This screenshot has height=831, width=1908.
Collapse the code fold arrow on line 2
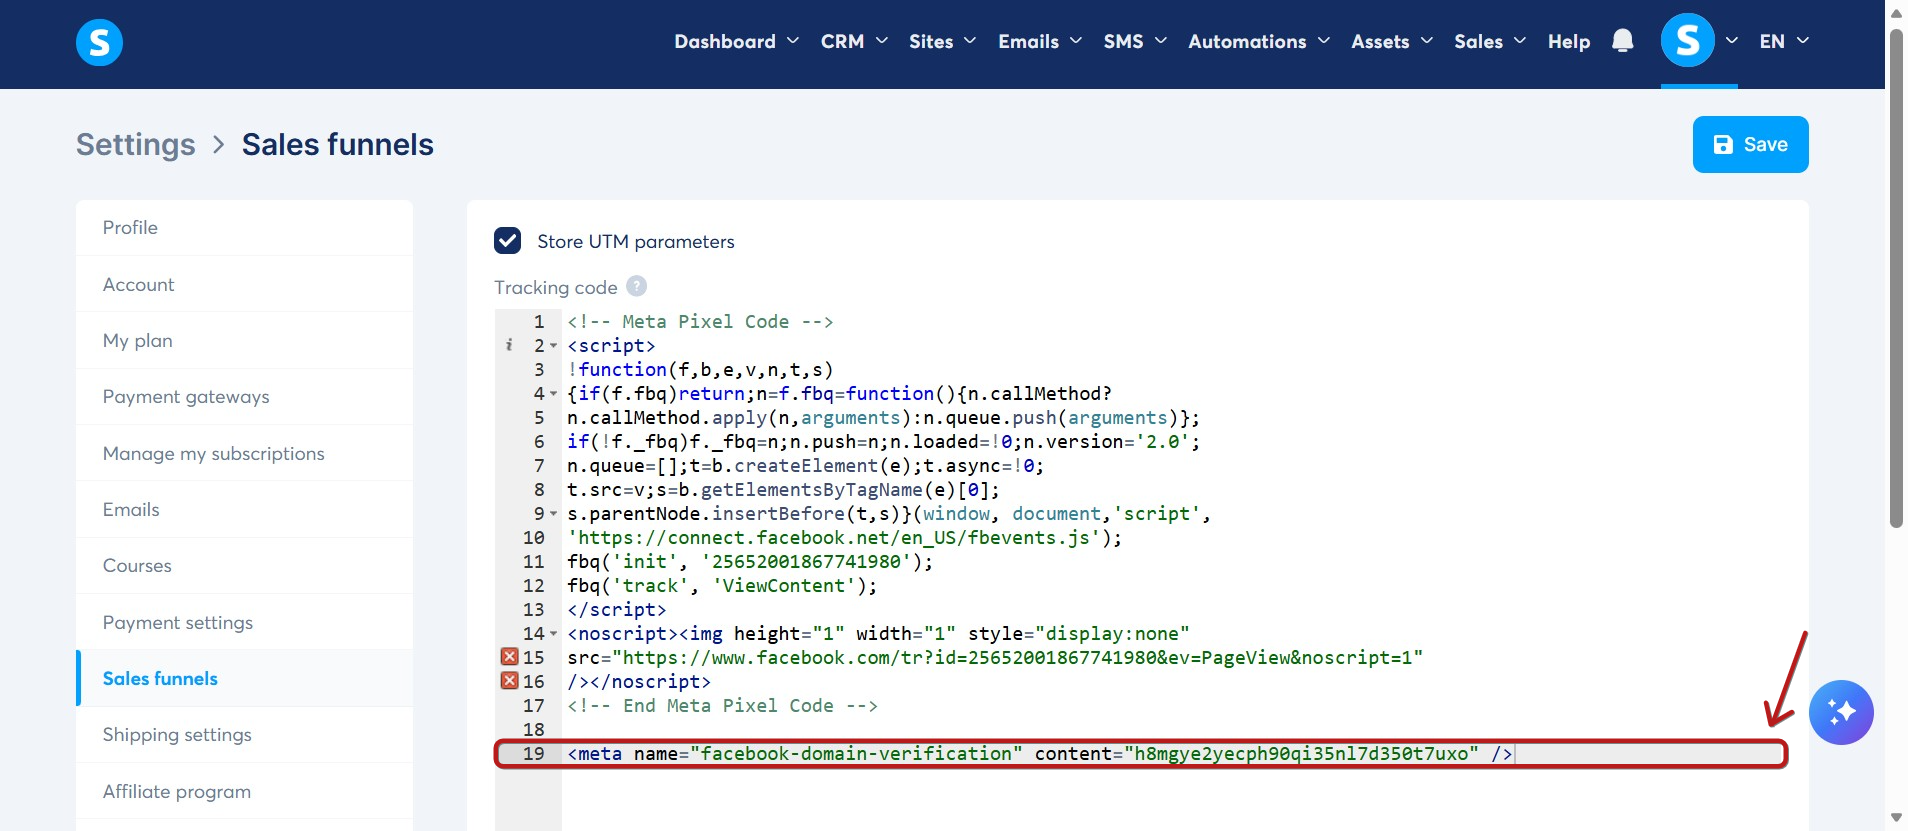553,346
